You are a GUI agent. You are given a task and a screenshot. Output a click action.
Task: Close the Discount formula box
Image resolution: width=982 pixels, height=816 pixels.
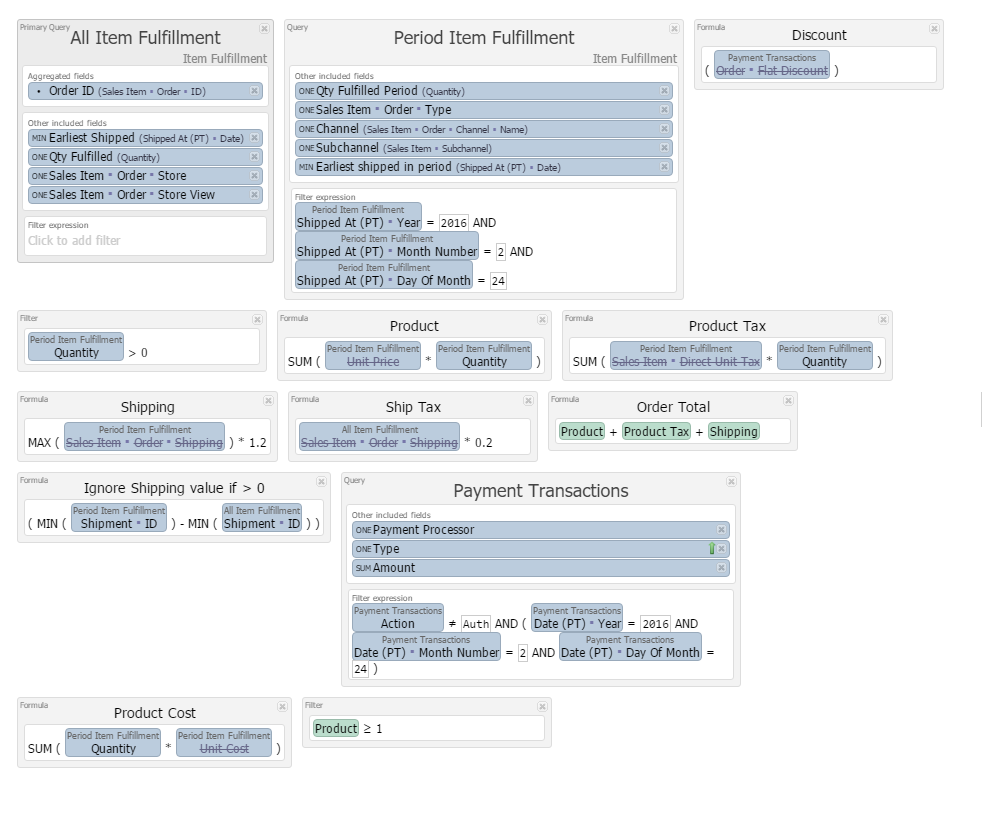tap(934, 29)
